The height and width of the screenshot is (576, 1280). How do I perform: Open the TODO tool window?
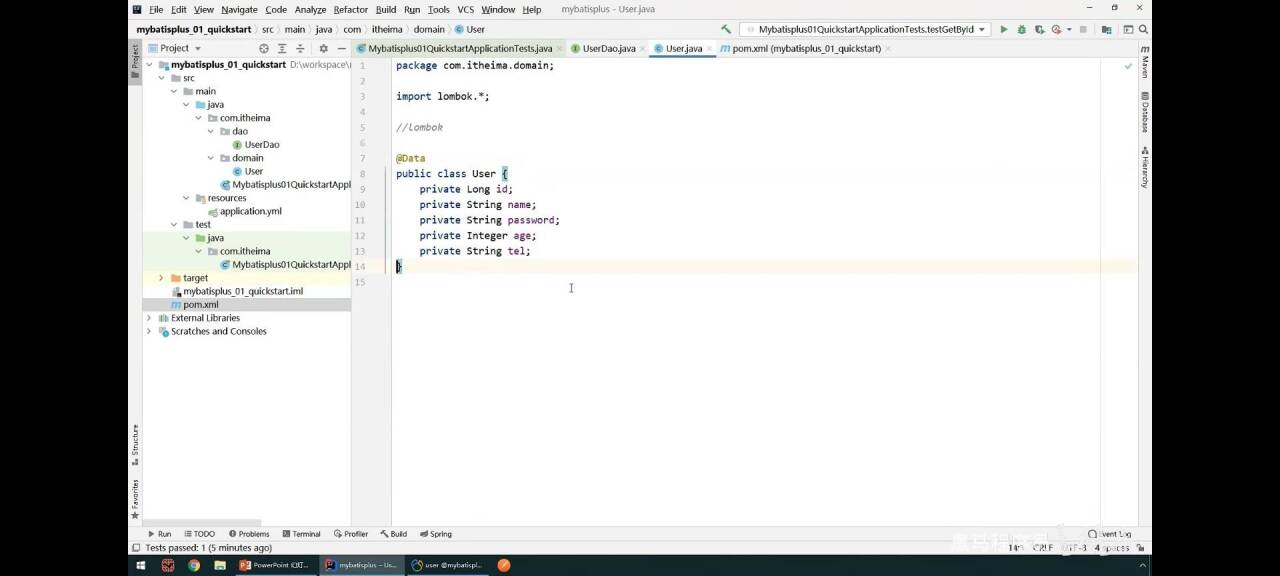tap(199, 534)
